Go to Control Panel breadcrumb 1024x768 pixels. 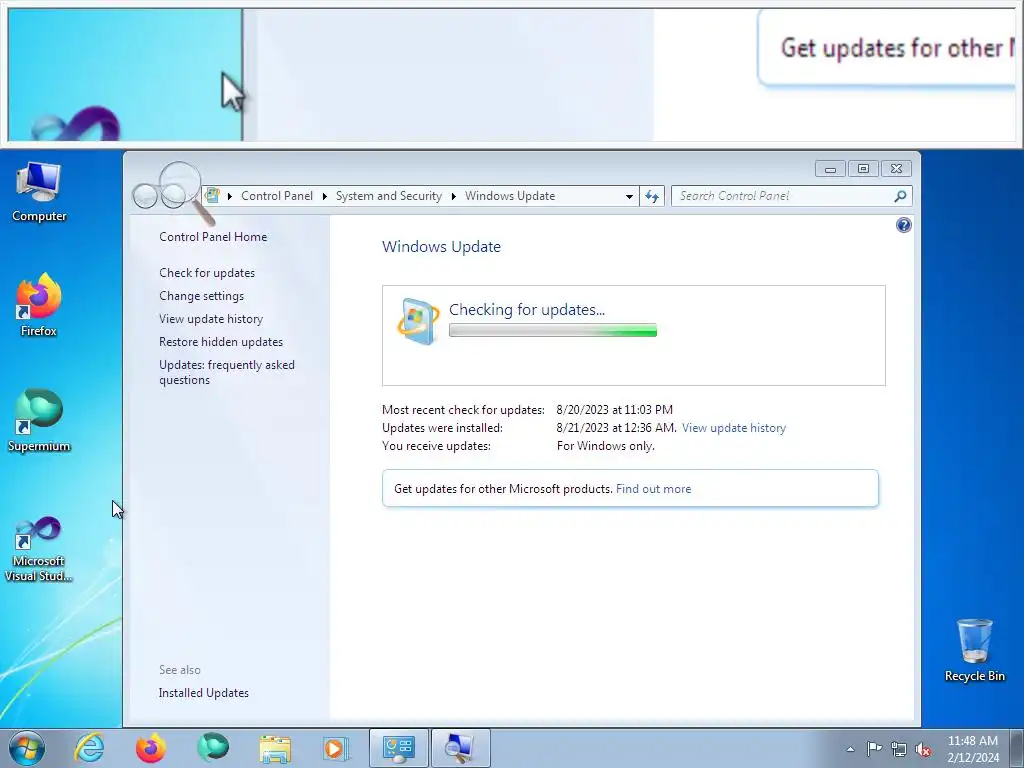pyautogui.click(x=277, y=196)
